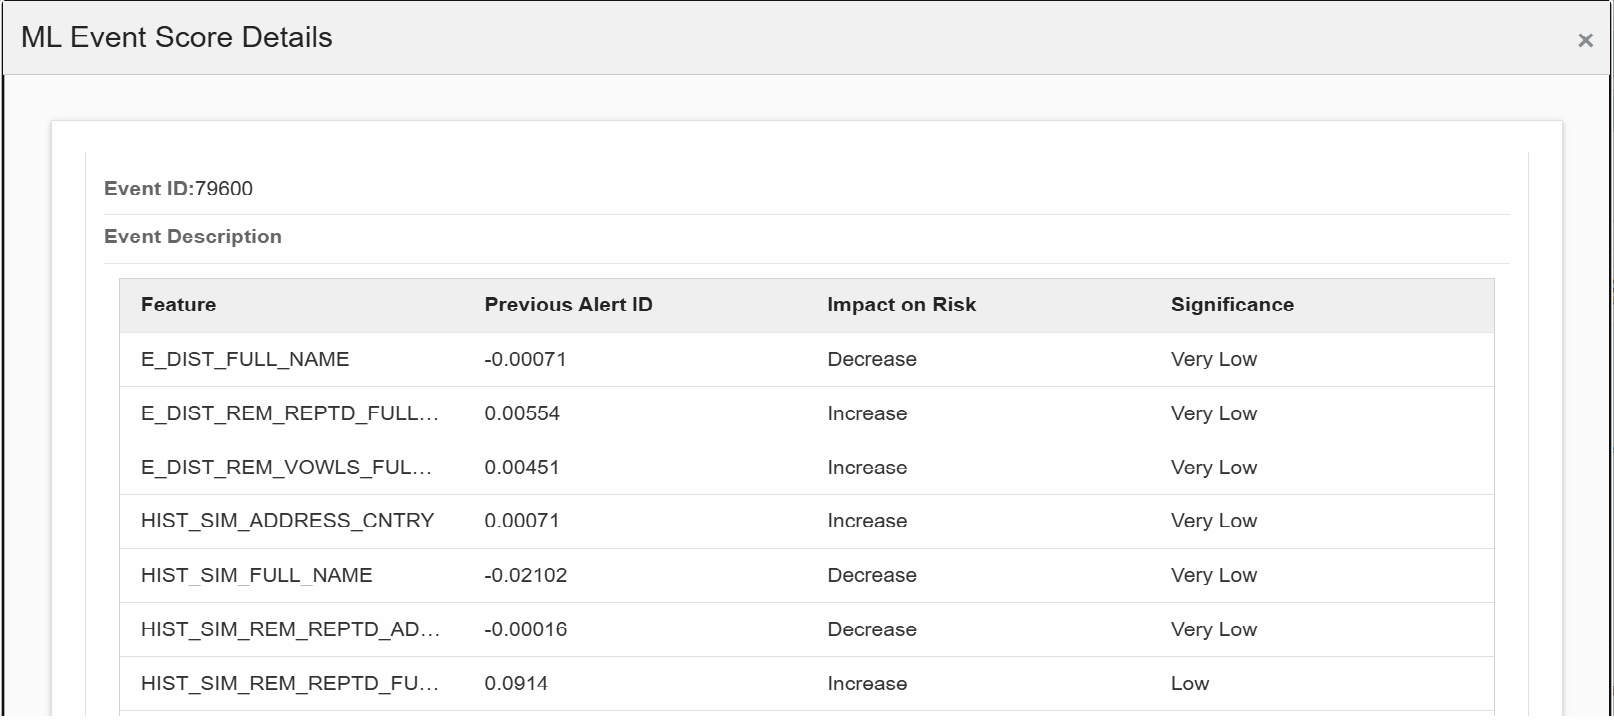The height and width of the screenshot is (722, 1614).
Task: Click the value -0.02102
Action: [x=525, y=576]
